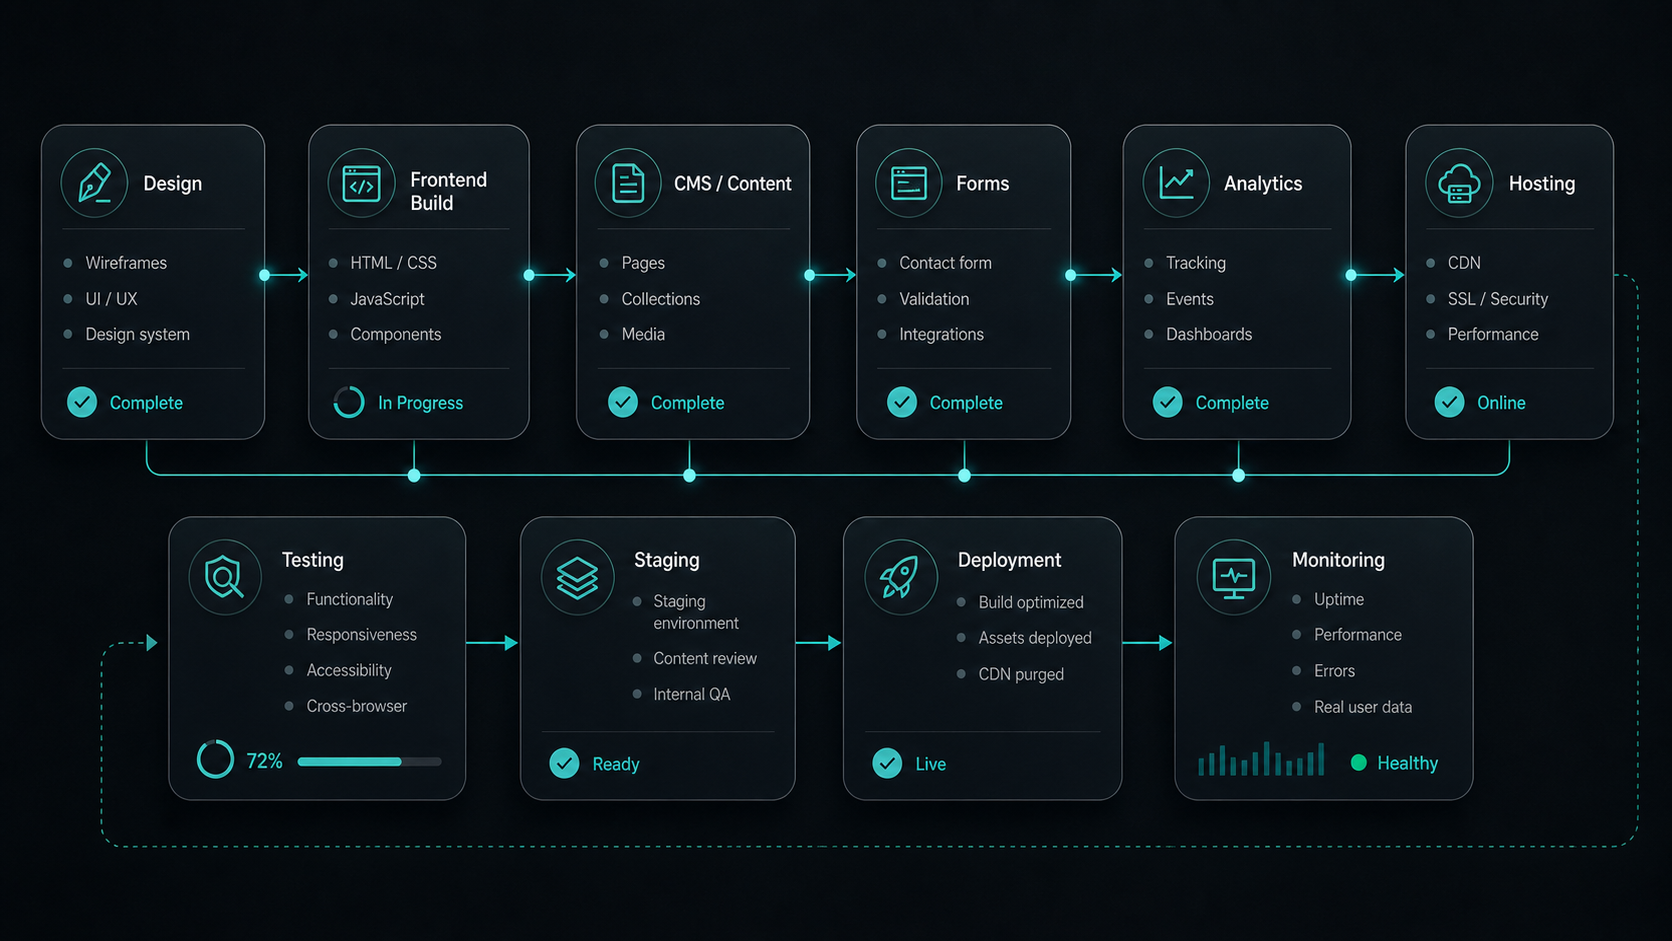Image resolution: width=1672 pixels, height=941 pixels.
Task: Click the JavaScript list item
Action: click(387, 299)
